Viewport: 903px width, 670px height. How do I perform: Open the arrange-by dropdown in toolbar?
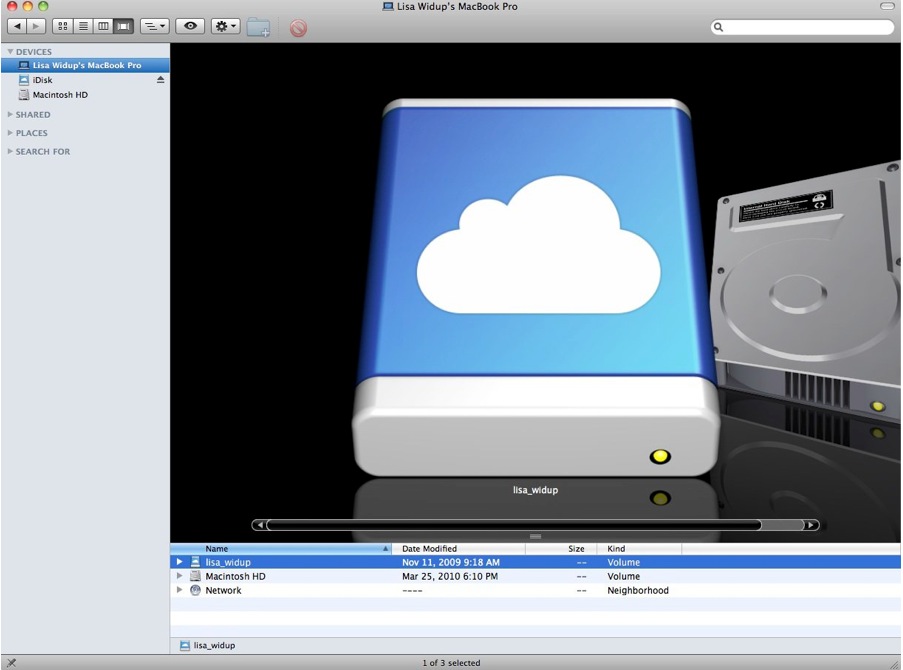(x=154, y=26)
